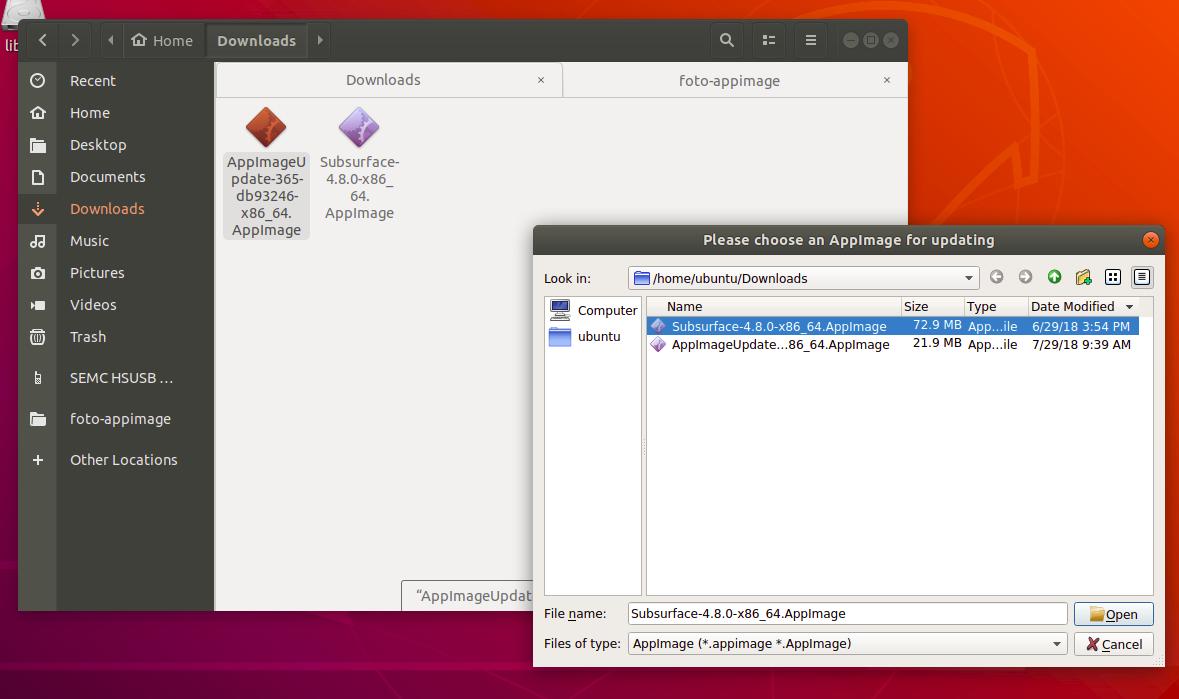Select Downloads in the sidebar
The height and width of the screenshot is (699, 1179).
click(x=116, y=209)
